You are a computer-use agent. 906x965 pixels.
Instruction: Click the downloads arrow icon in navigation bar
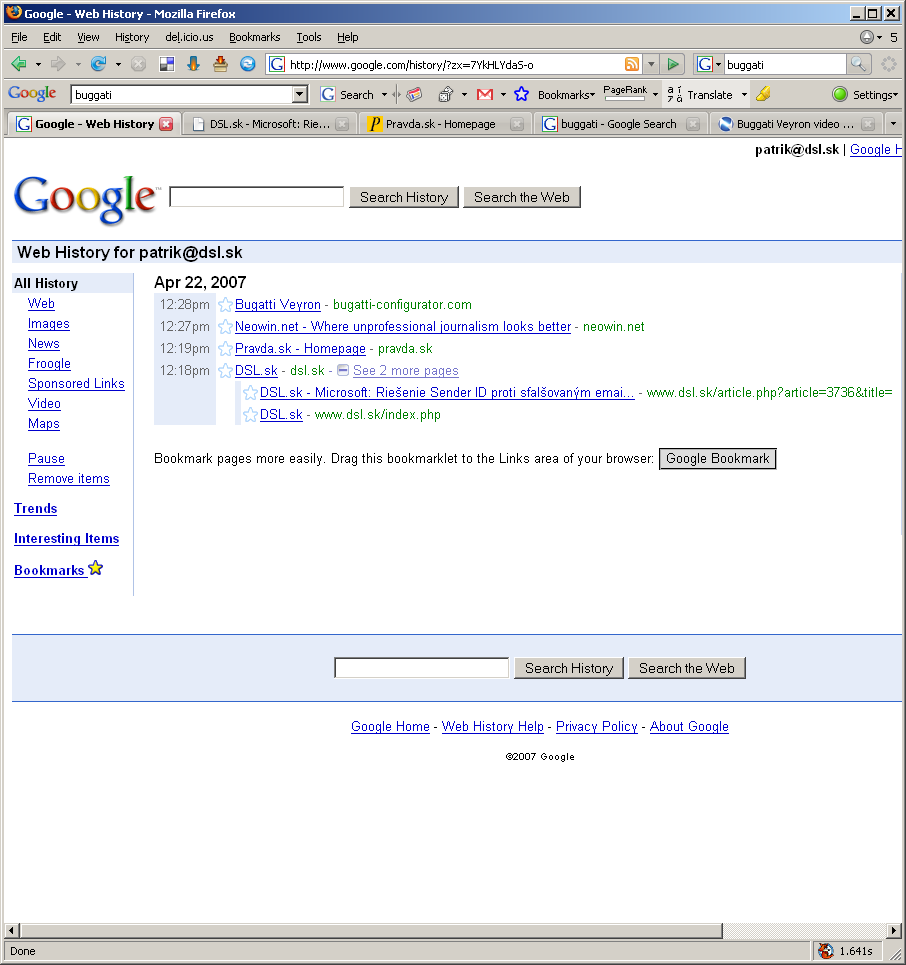(193, 64)
